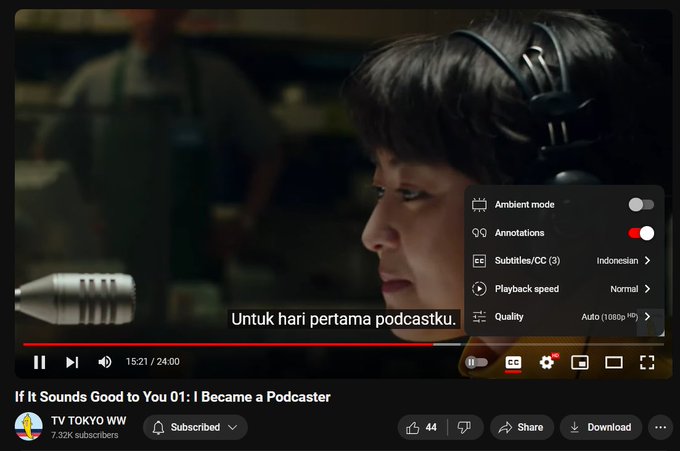This screenshot has width=680, height=451.
Task: Click the Annotations icon
Action: point(479,233)
